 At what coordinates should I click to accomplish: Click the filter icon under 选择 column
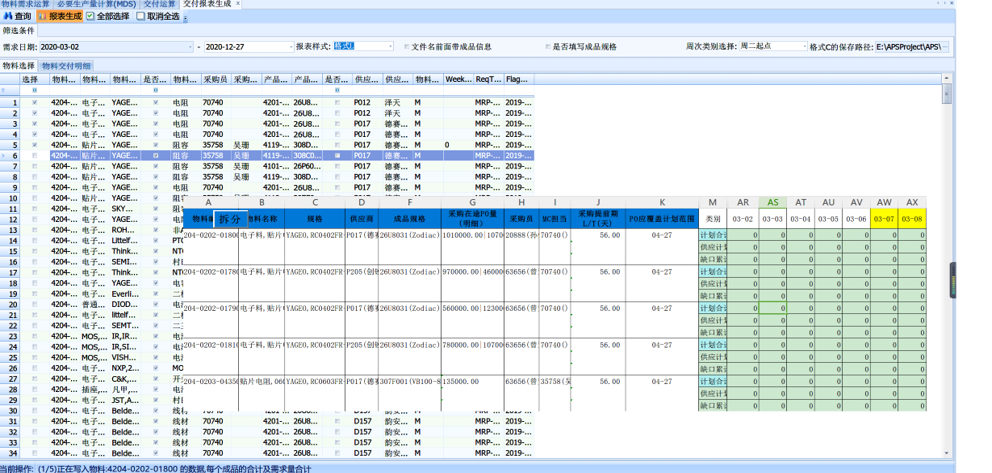(35, 90)
